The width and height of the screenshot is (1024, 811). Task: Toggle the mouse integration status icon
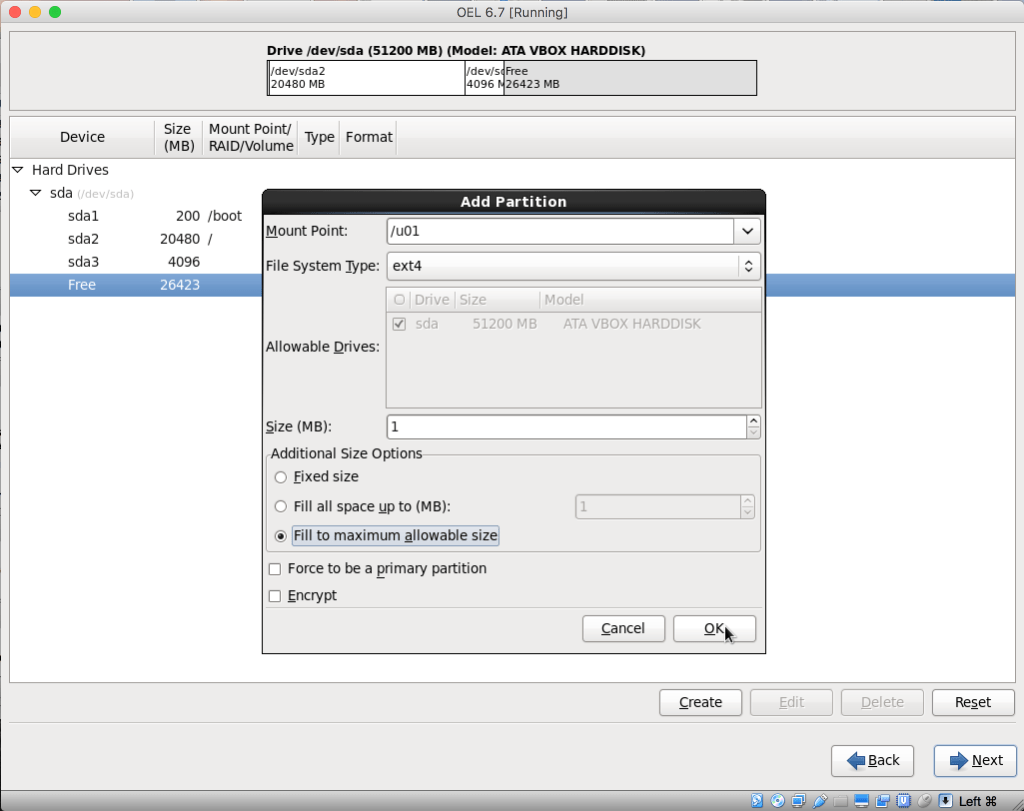coord(924,801)
